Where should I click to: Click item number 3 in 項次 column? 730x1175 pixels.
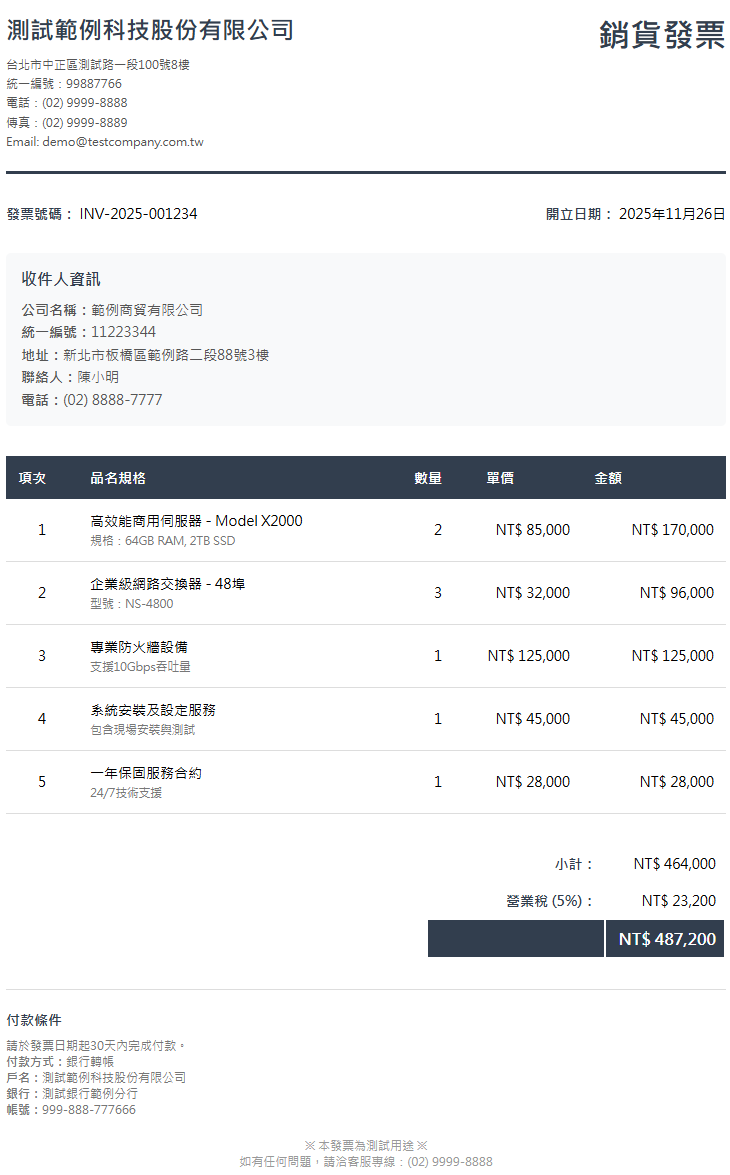[x=42, y=656]
